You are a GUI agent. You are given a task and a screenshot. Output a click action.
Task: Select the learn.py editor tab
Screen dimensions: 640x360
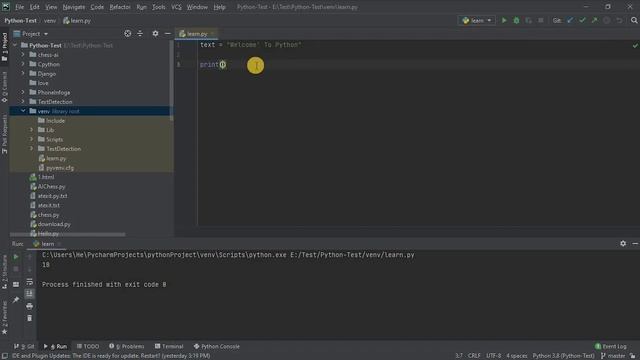197,33
